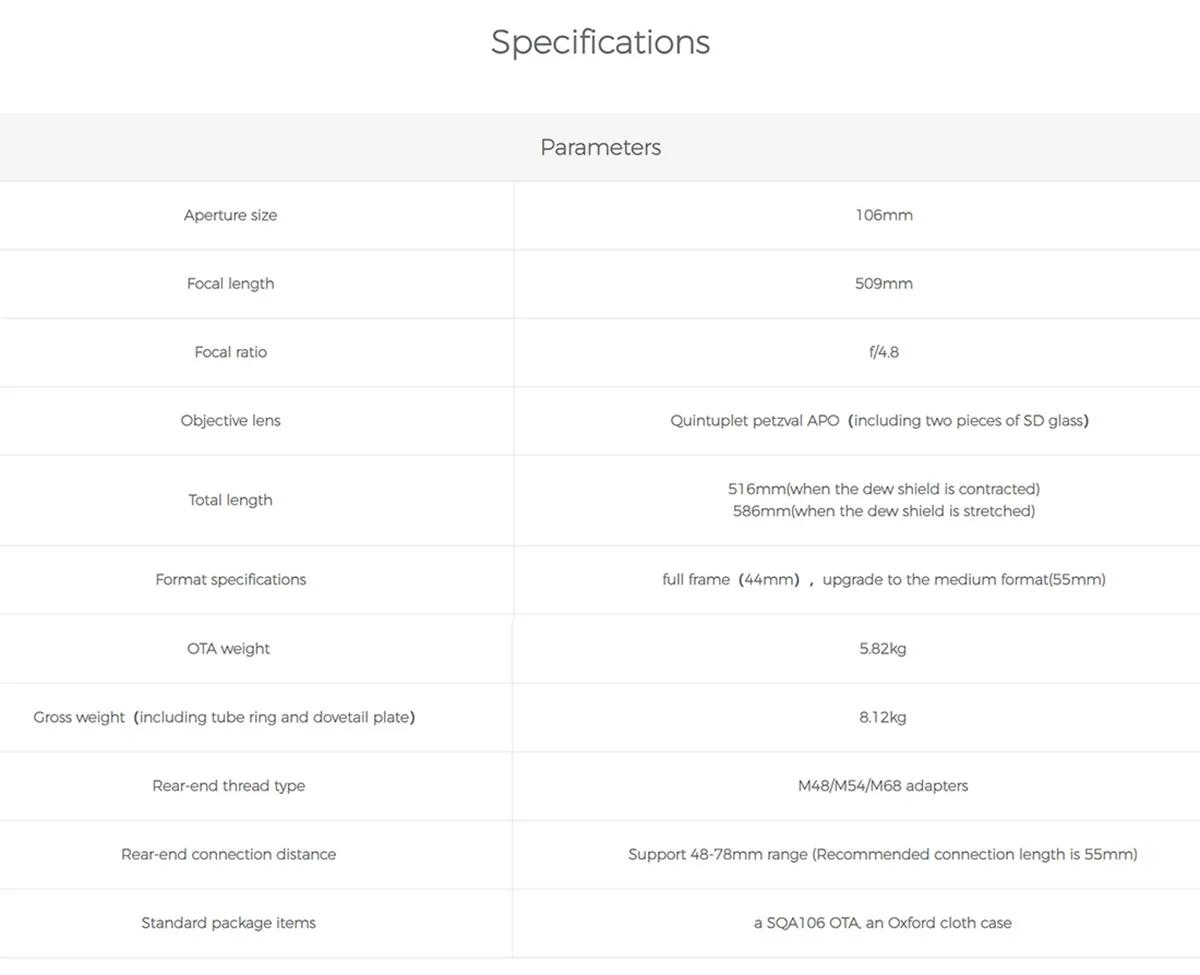Click the Aperture size label
Image resolution: width=1200 pixels, height=975 pixels.
[x=230, y=215]
